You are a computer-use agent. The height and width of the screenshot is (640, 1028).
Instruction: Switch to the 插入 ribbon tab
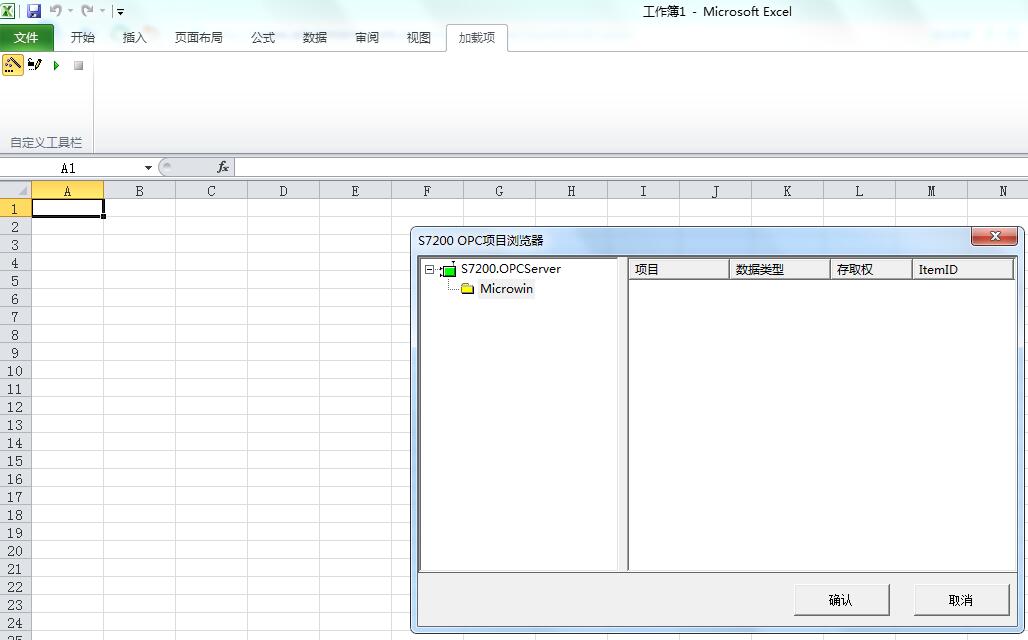[134, 37]
